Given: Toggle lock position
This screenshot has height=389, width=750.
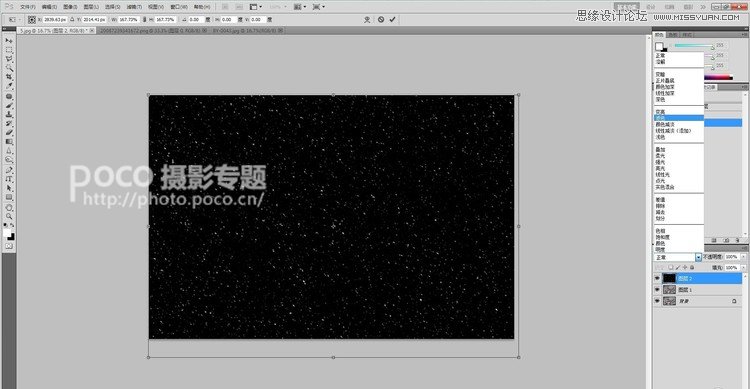Looking at the screenshot, I should click(x=685, y=267).
